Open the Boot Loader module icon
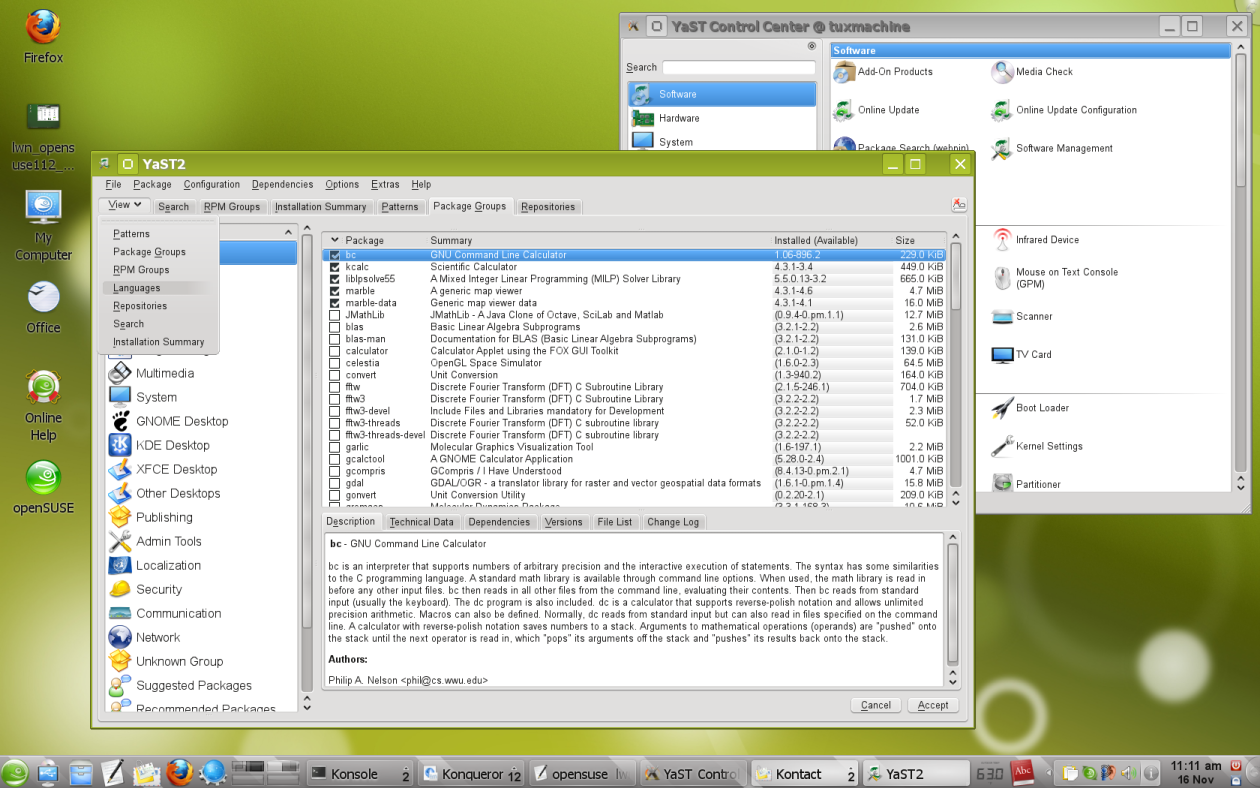Screen dimensions: 1260x788 tap(1002, 408)
